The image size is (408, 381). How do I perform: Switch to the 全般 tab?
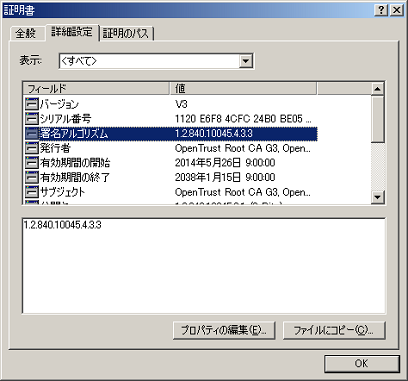point(26,33)
